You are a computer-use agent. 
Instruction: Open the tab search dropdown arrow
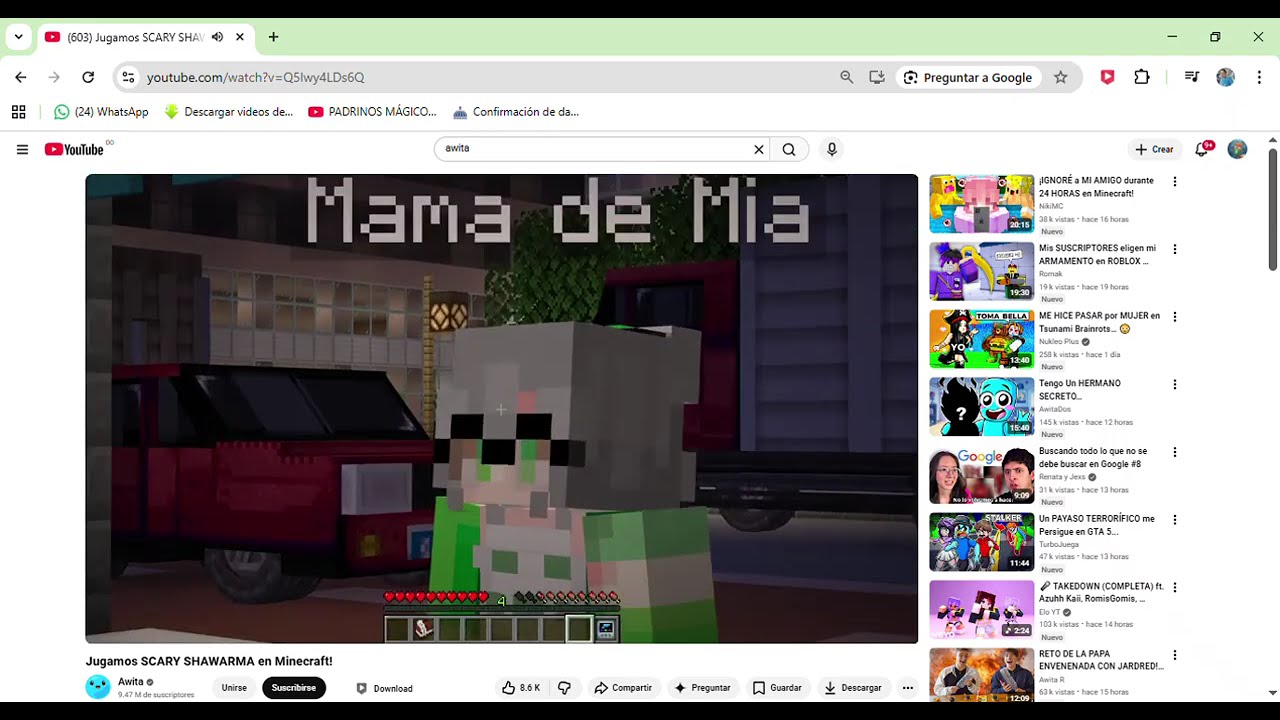(x=18, y=37)
